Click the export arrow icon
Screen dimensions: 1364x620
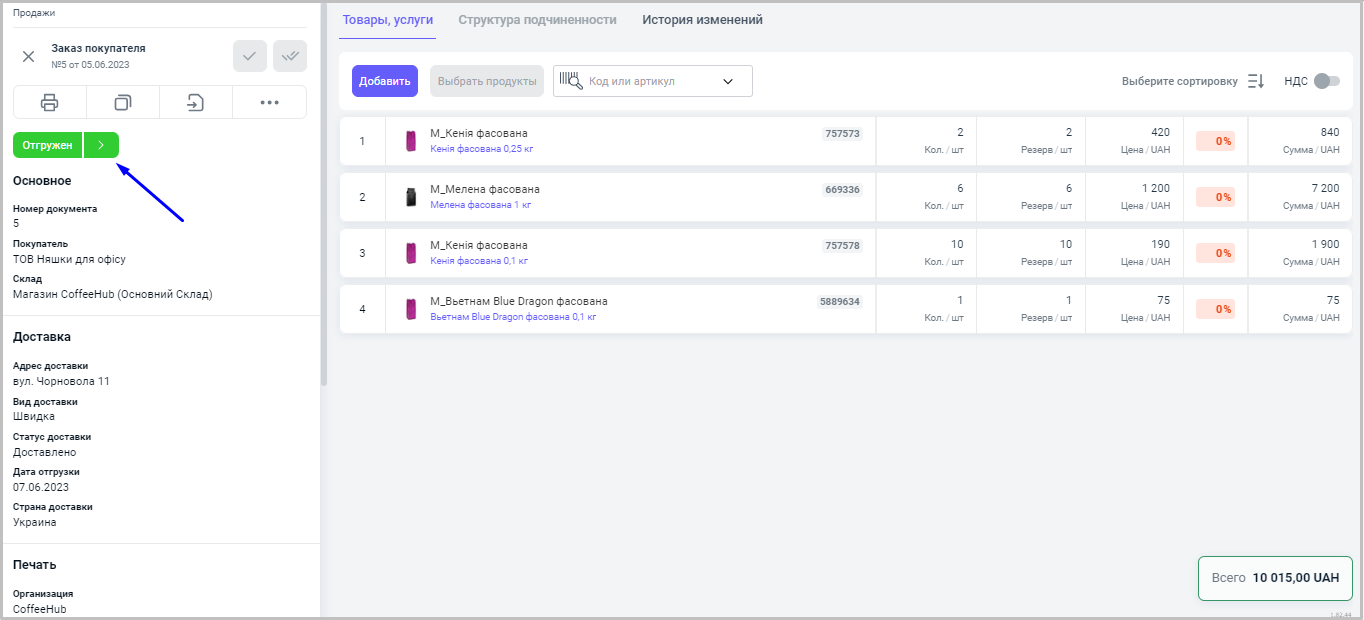pos(196,102)
